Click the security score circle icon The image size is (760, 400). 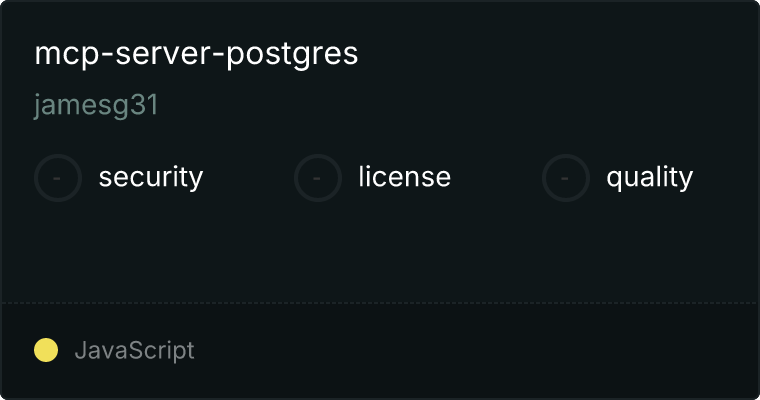[58, 178]
